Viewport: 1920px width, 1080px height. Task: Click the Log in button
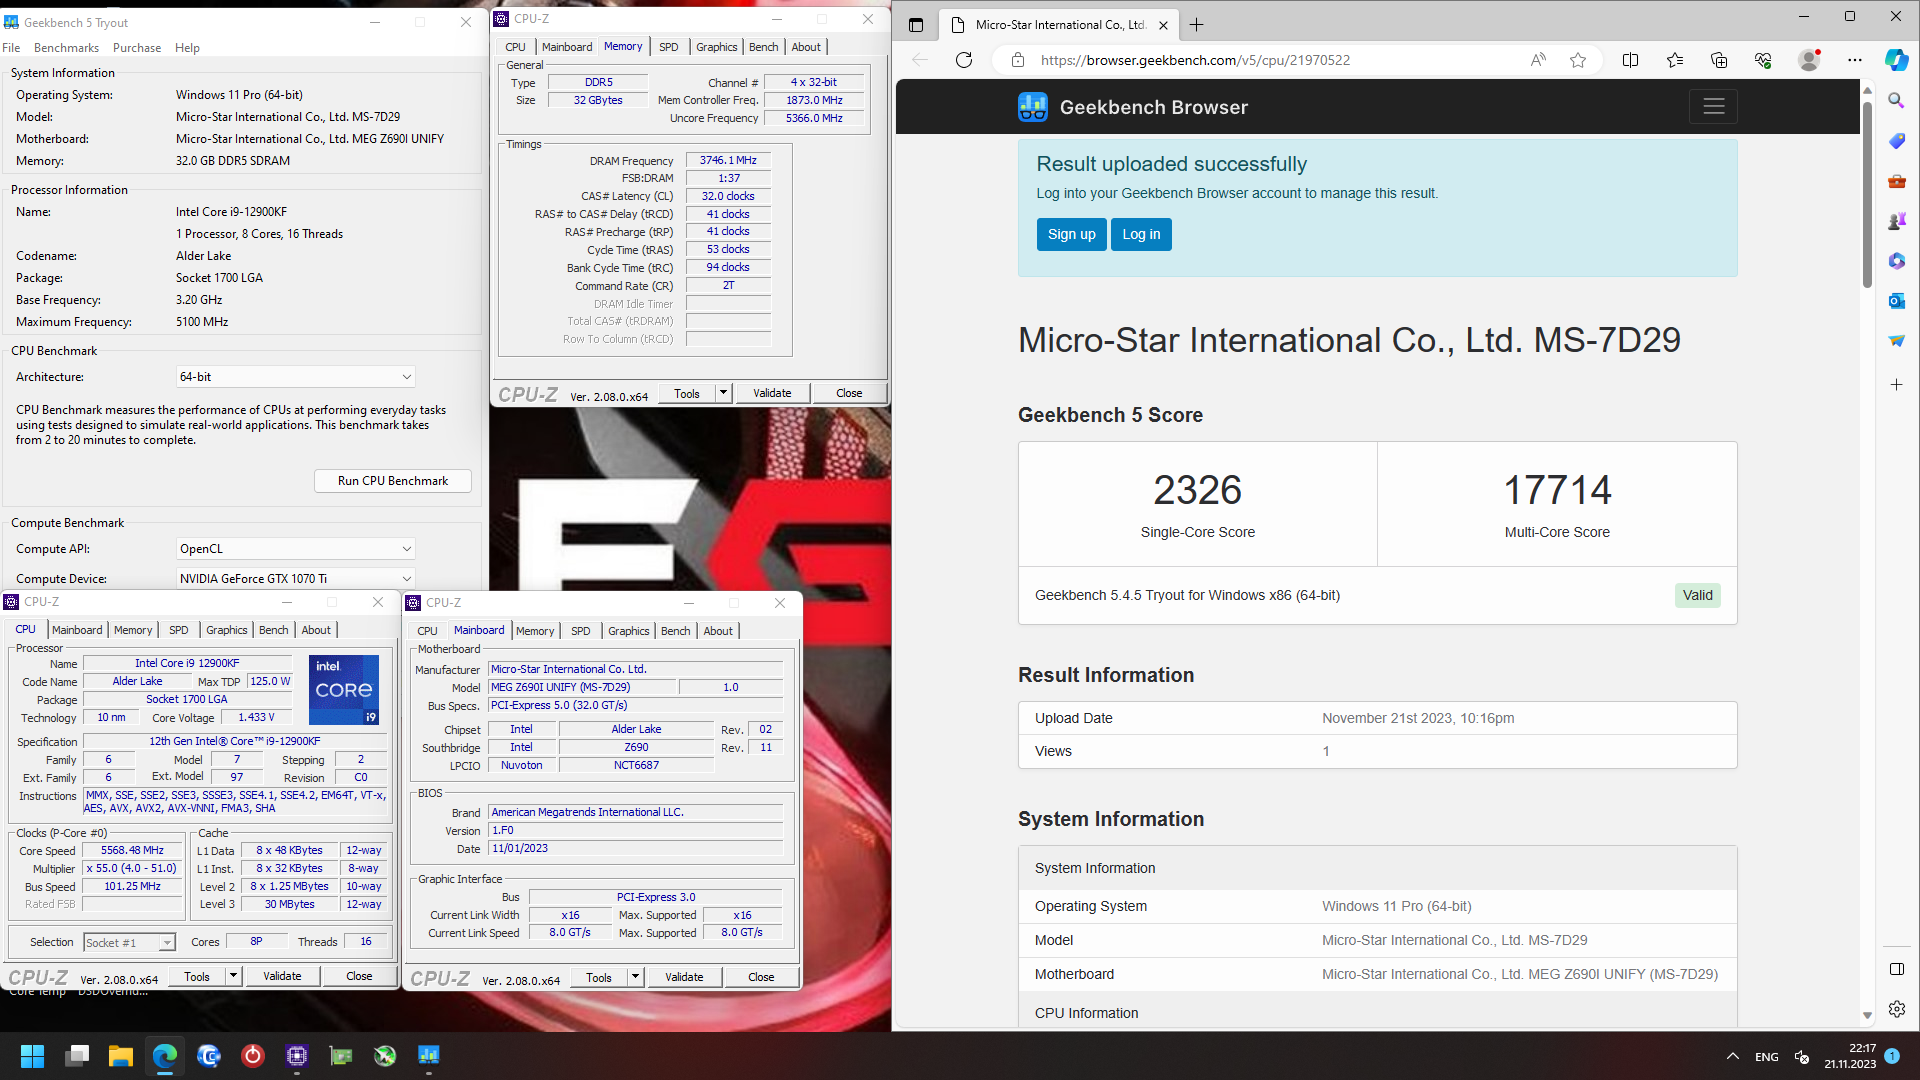click(1141, 234)
